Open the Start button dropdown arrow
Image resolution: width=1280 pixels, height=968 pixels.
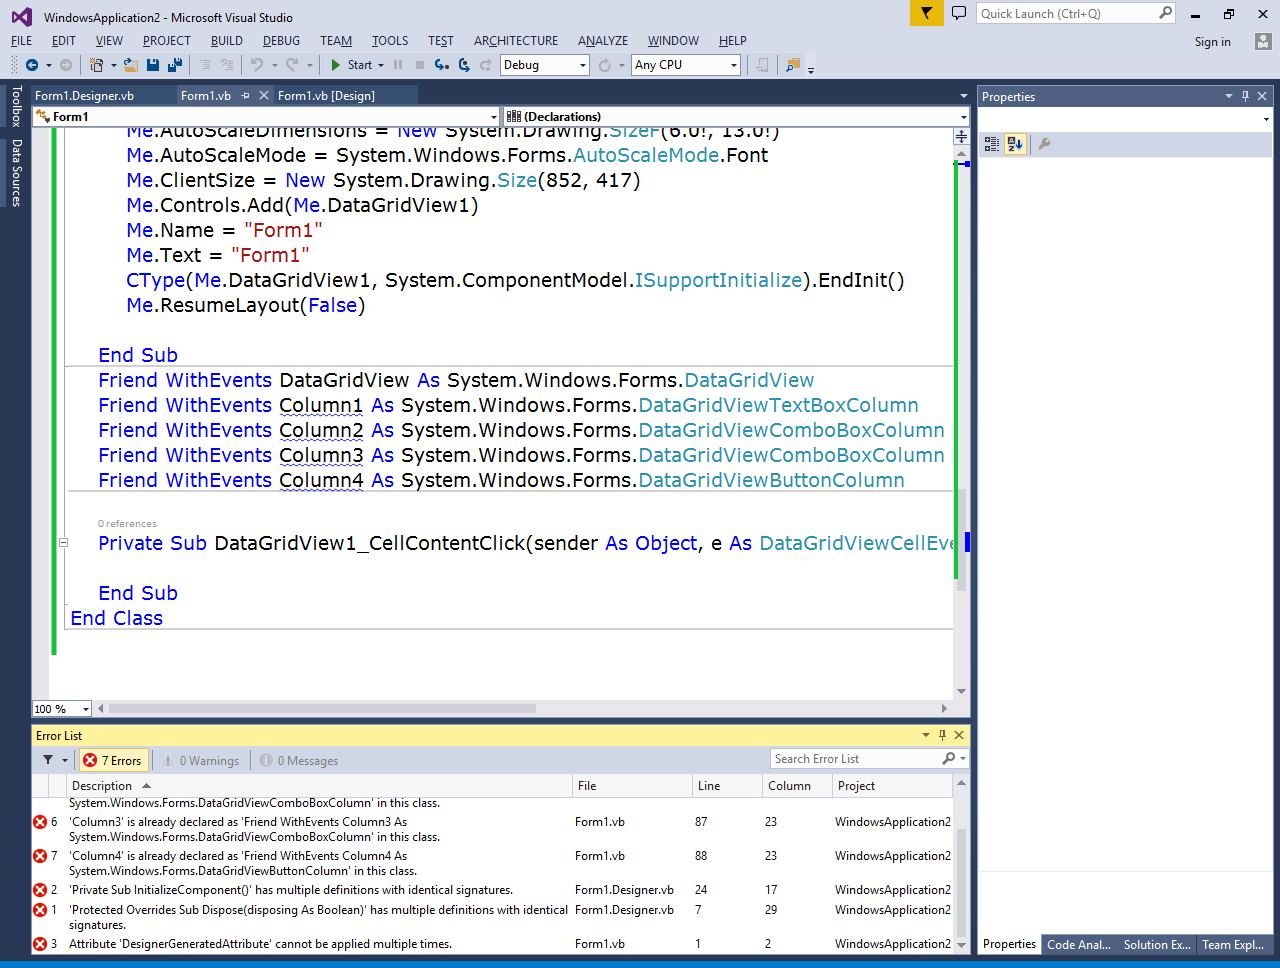pyautogui.click(x=381, y=65)
